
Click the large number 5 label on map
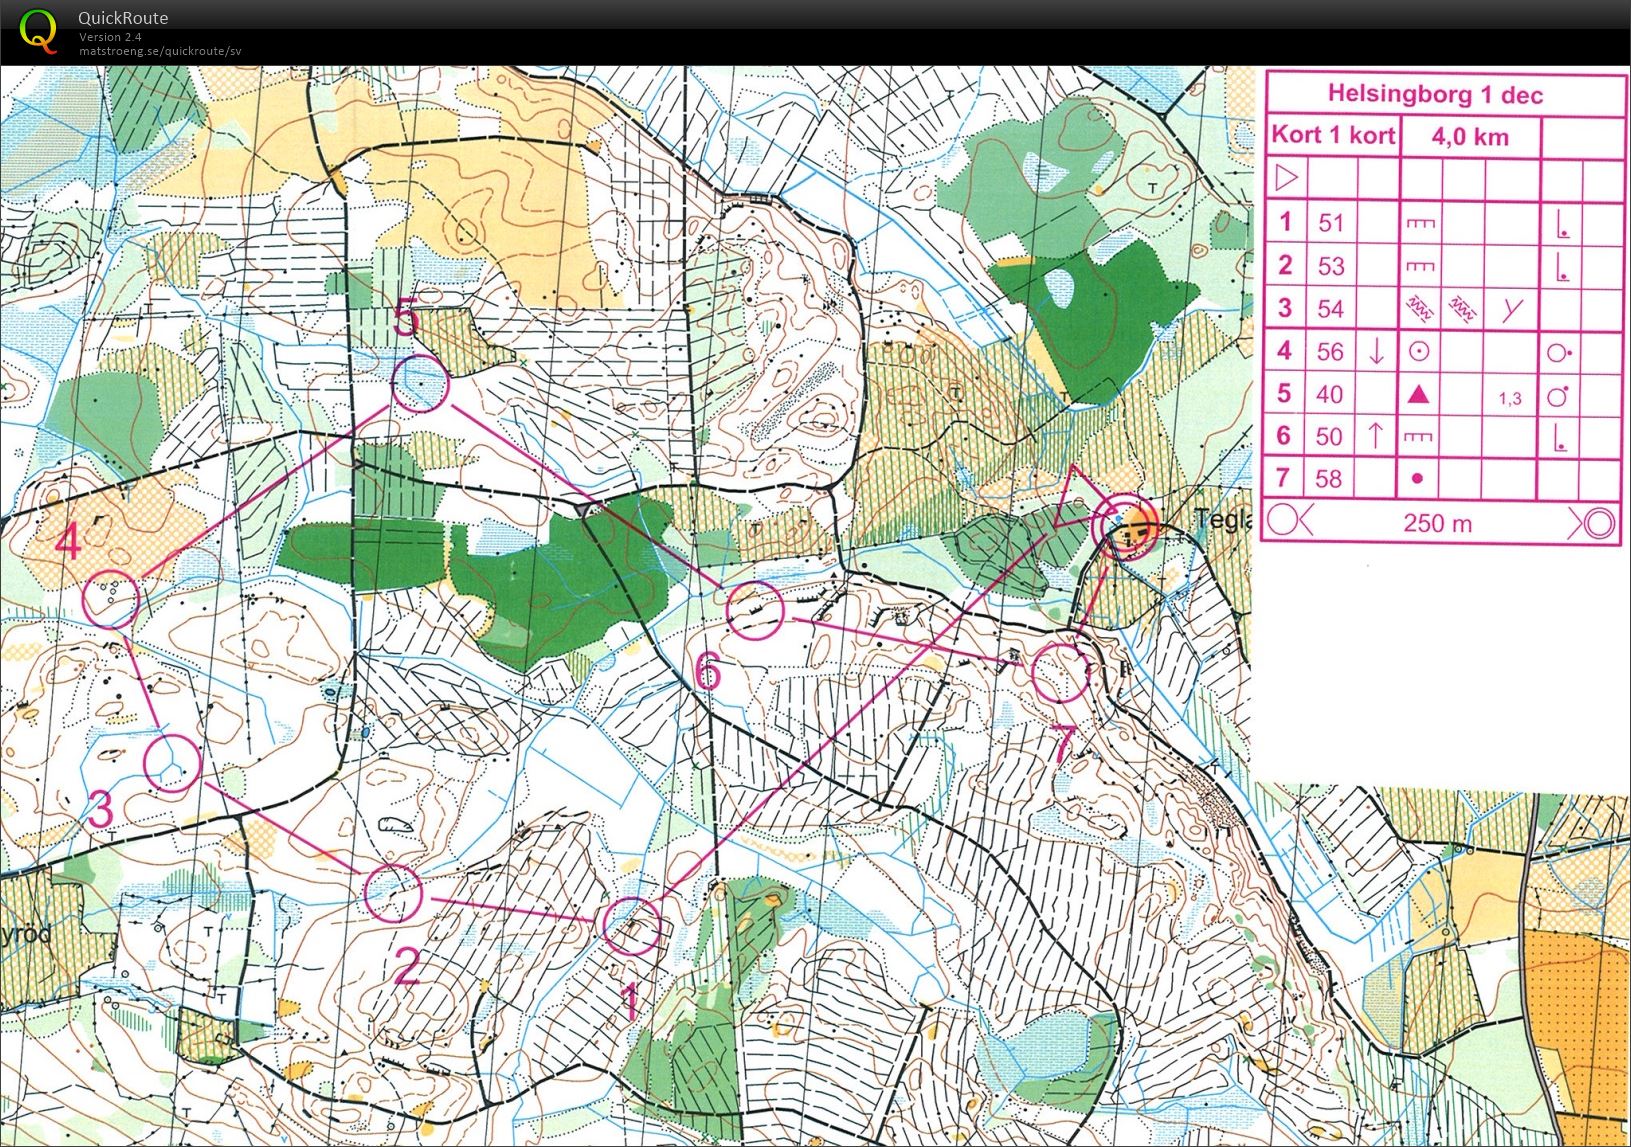click(x=404, y=319)
